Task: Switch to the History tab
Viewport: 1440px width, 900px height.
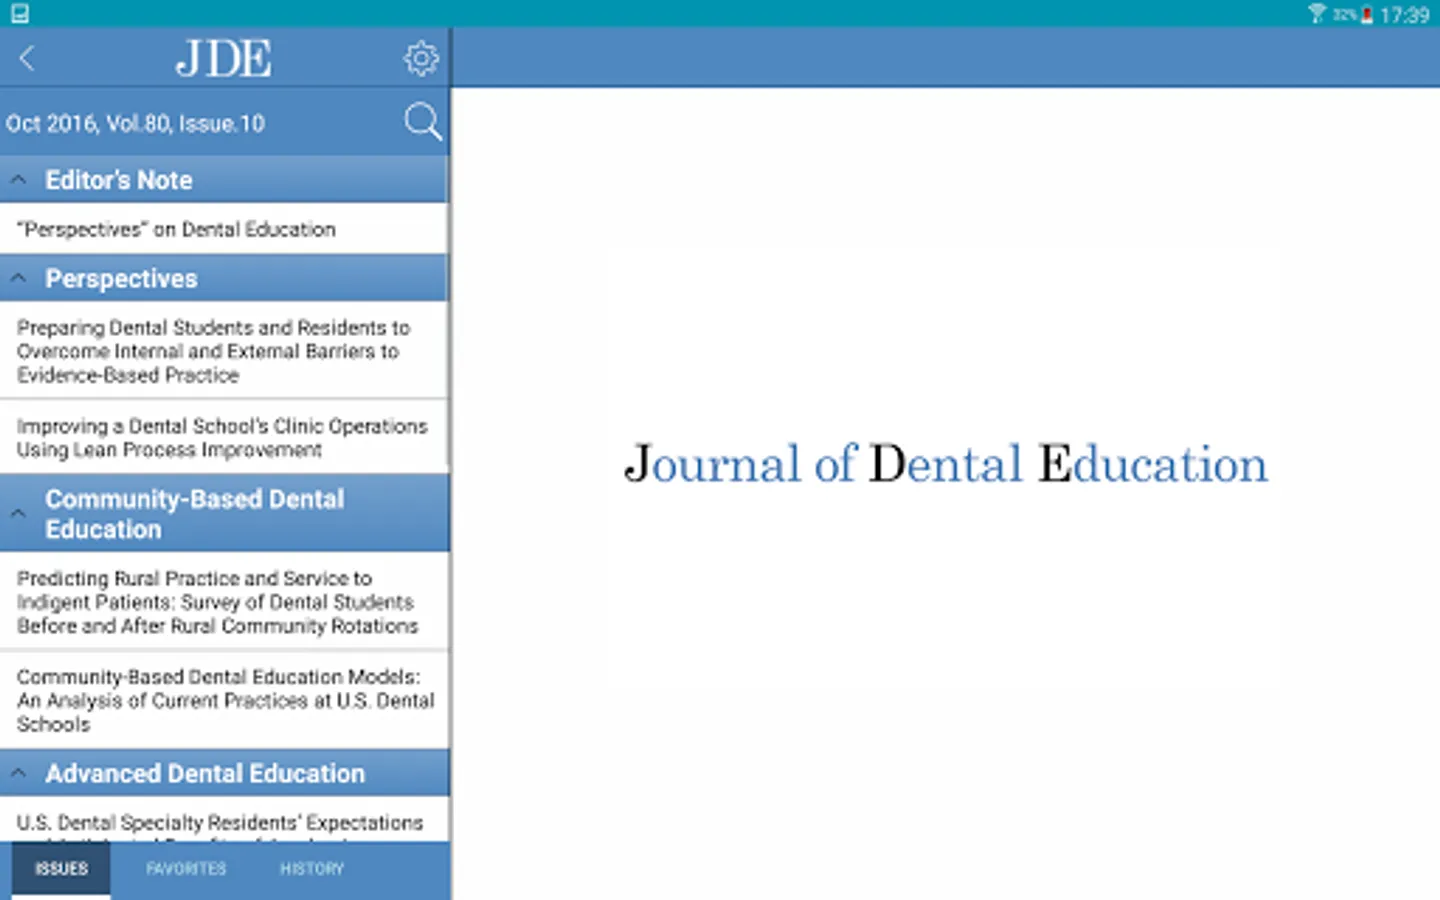Action: click(312, 869)
